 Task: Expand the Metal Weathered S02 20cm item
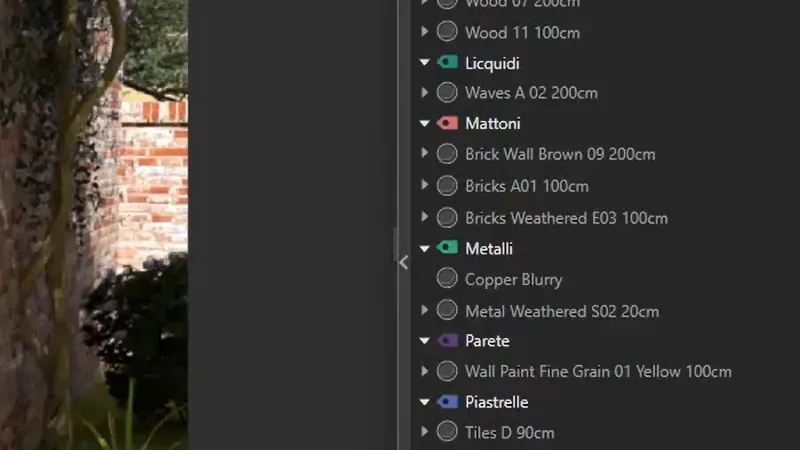pyautogui.click(x=424, y=310)
